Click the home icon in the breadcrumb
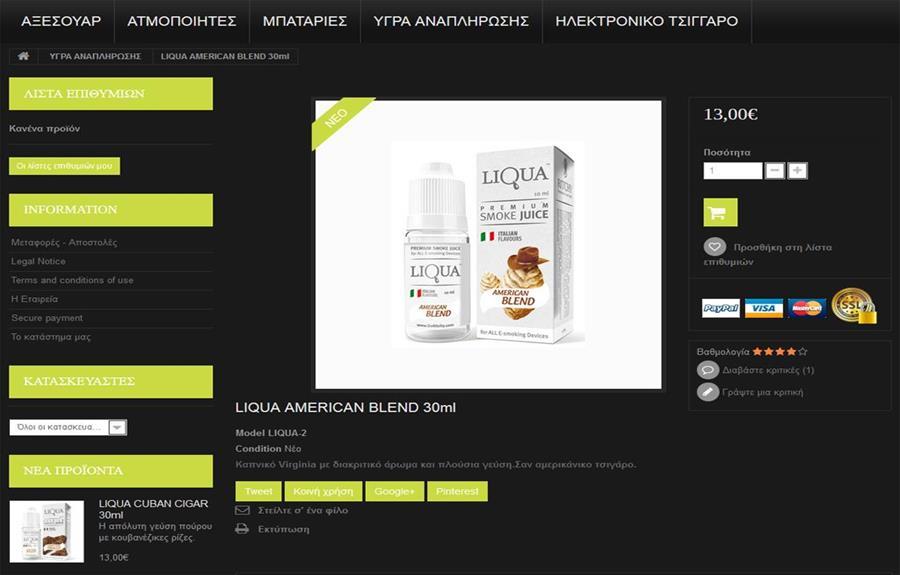This screenshot has height=575, width=900. pyautogui.click(x=24, y=56)
